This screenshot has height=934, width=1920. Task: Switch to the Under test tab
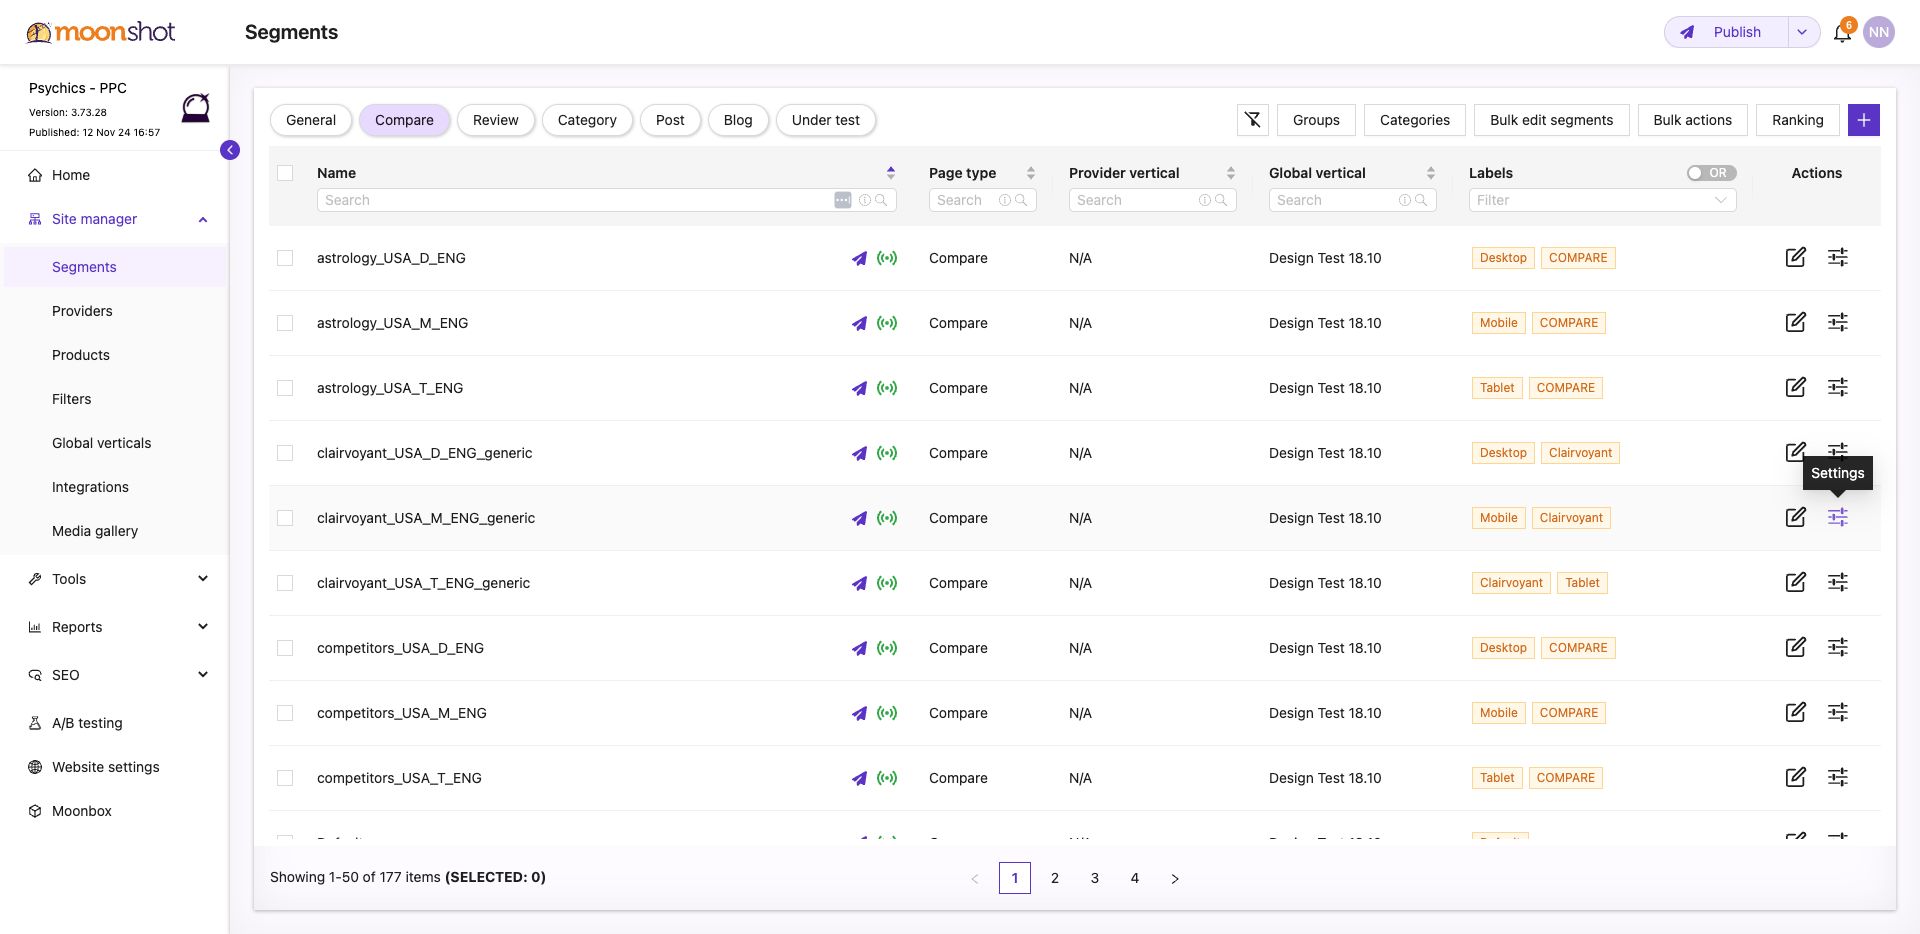(x=826, y=120)
